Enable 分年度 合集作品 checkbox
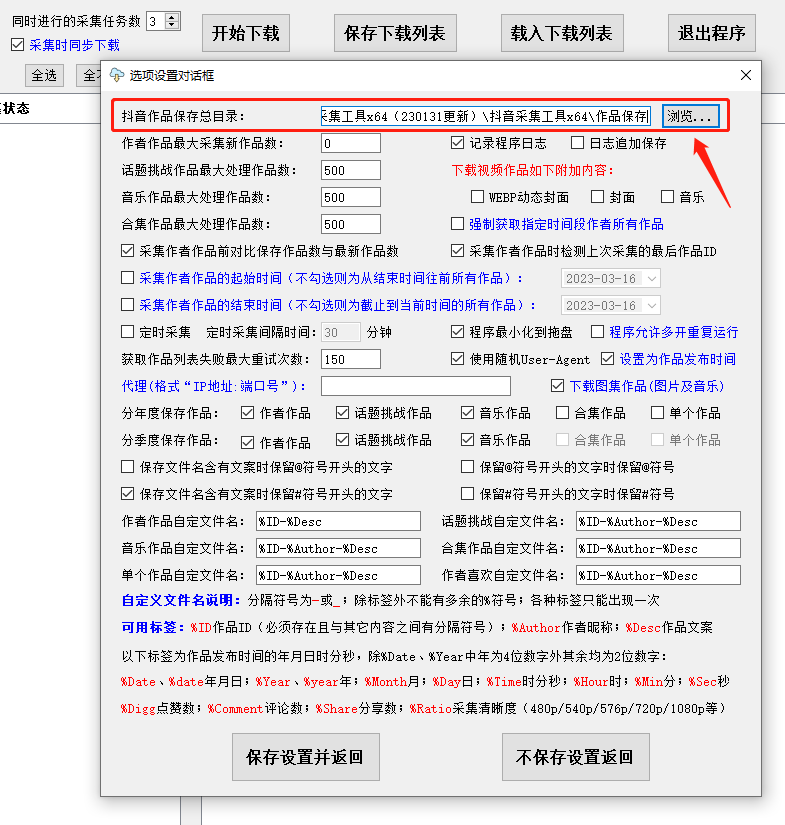 pos(562,413)
